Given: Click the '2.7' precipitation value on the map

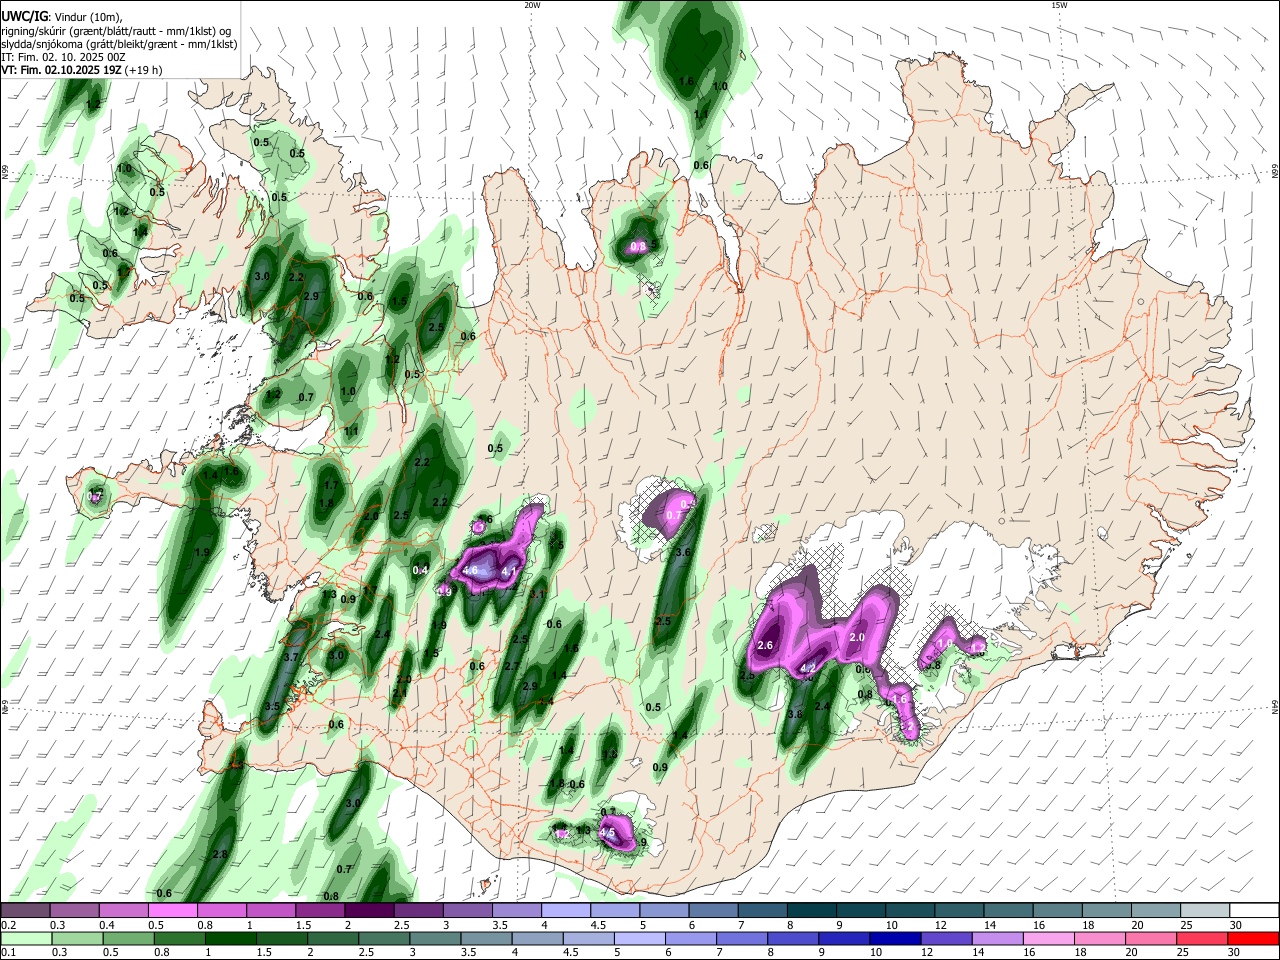Looking at the screenshot, I should [512, 666].
